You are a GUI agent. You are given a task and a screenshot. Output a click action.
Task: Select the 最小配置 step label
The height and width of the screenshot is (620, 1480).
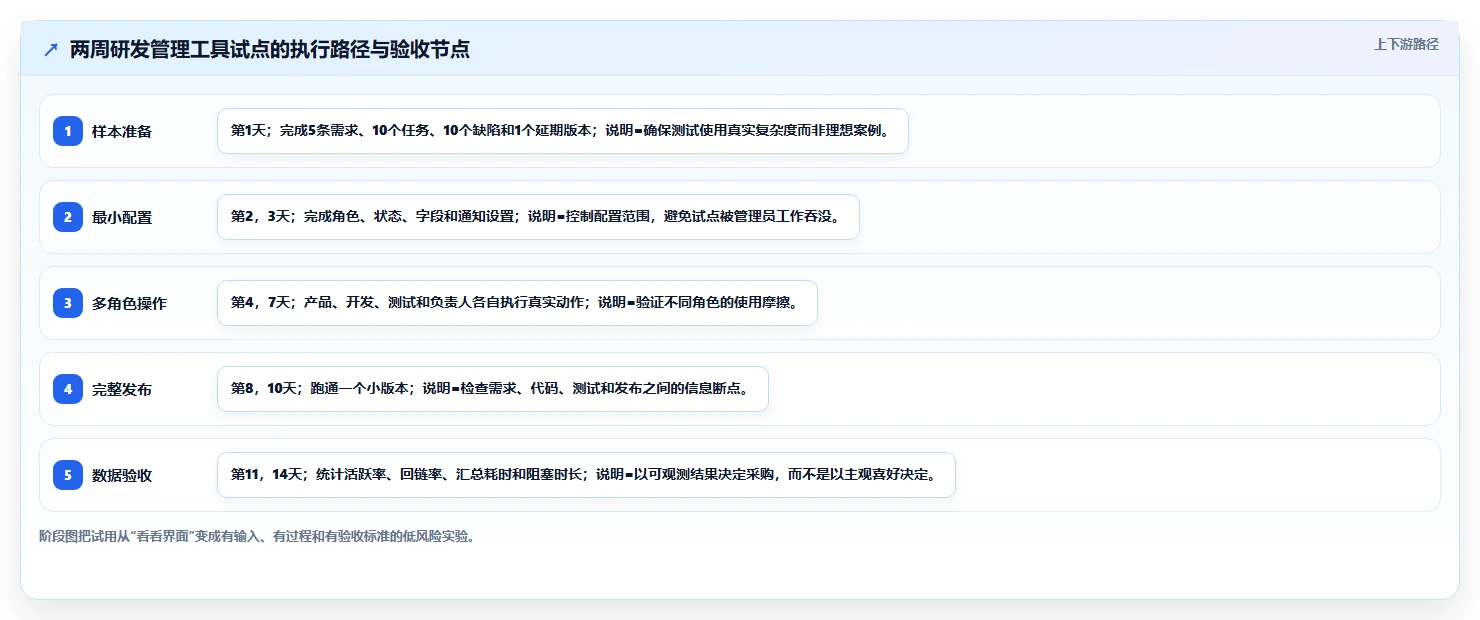(x=122, y=217)
